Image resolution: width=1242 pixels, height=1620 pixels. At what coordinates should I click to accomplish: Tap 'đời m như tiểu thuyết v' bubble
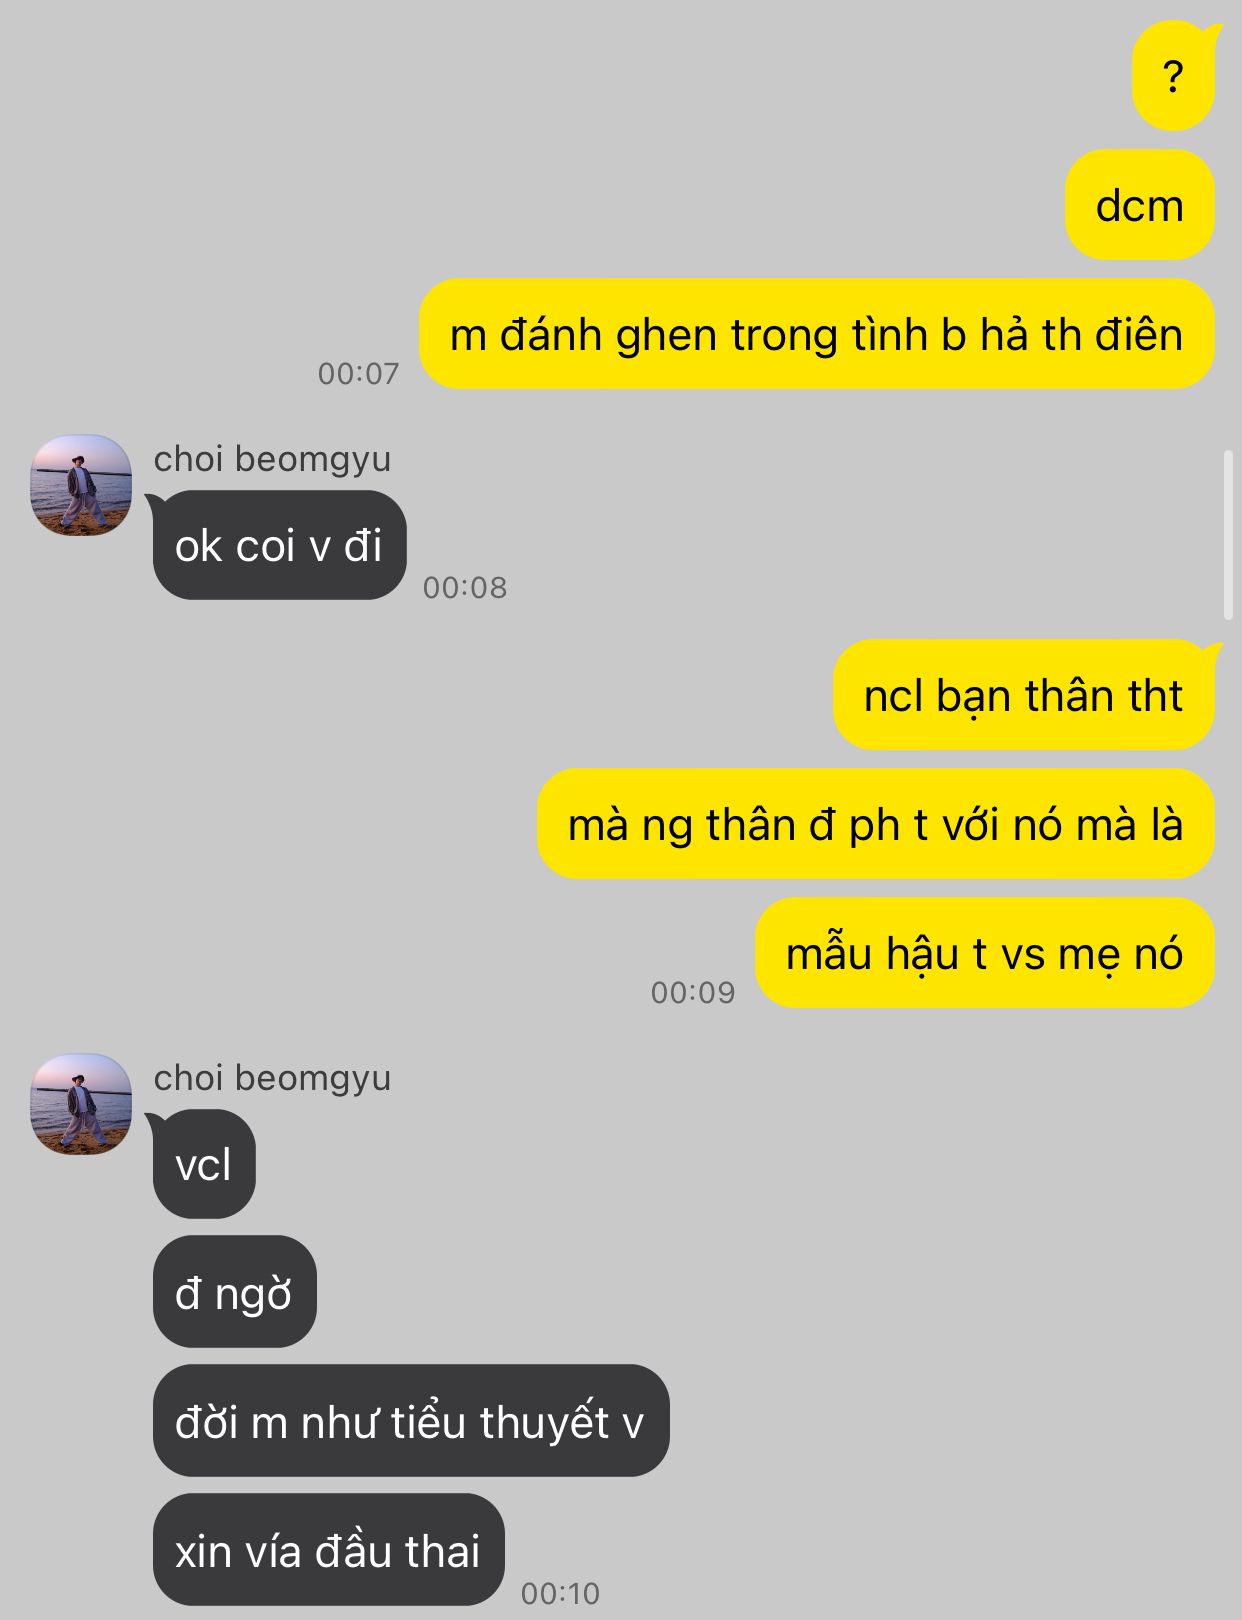point(411,1421)
